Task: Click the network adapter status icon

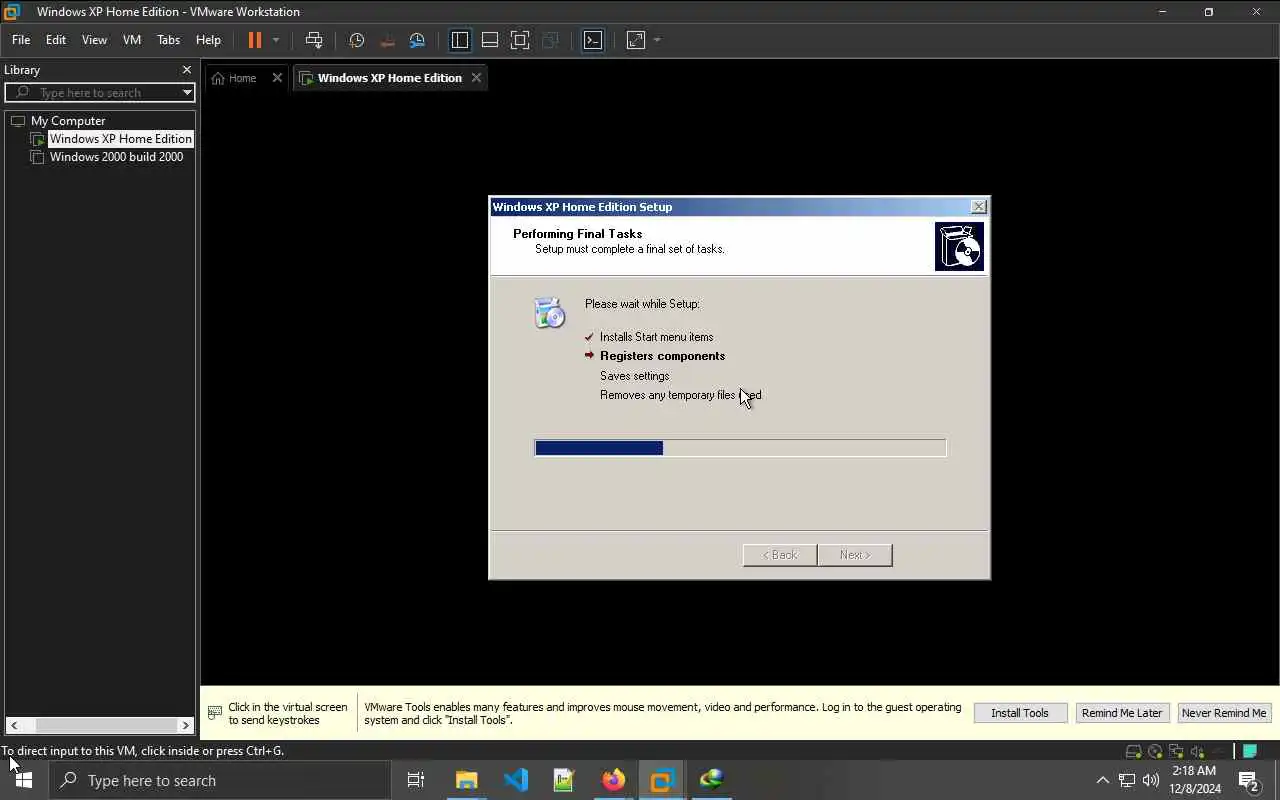Action: [1176, 751]
